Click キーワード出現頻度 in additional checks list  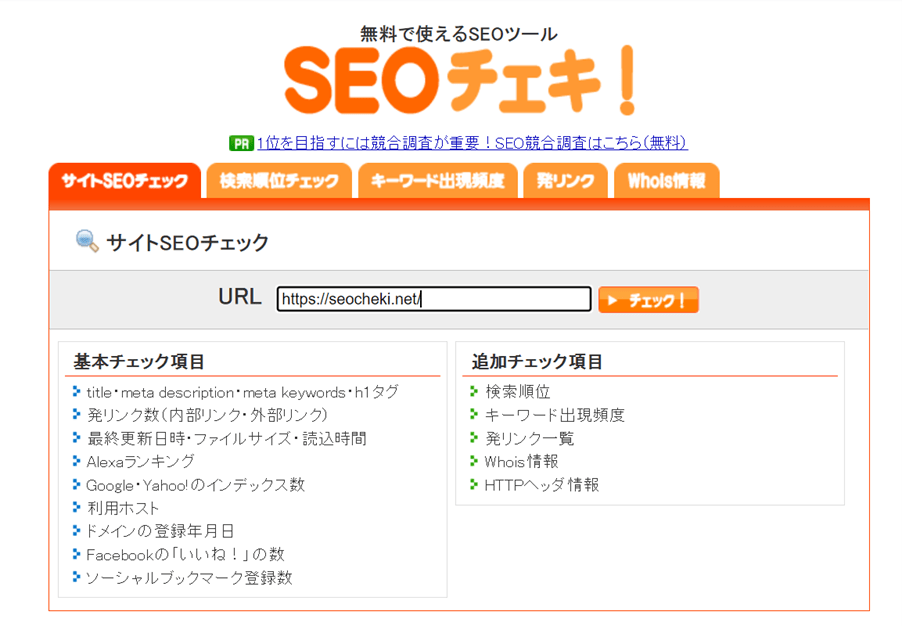pos(555,415)
